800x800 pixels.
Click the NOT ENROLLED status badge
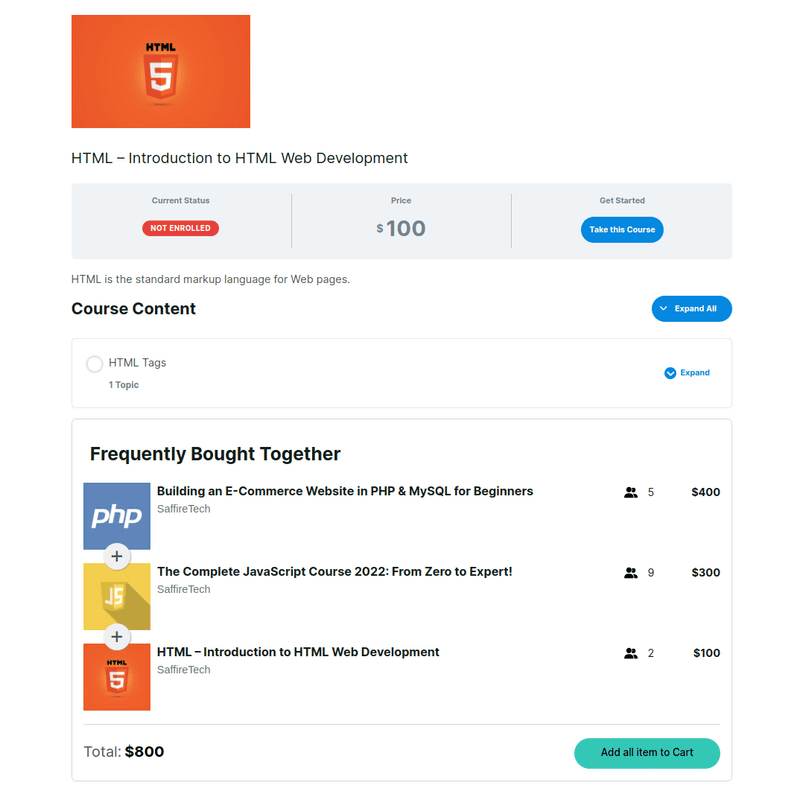[180, 228]
